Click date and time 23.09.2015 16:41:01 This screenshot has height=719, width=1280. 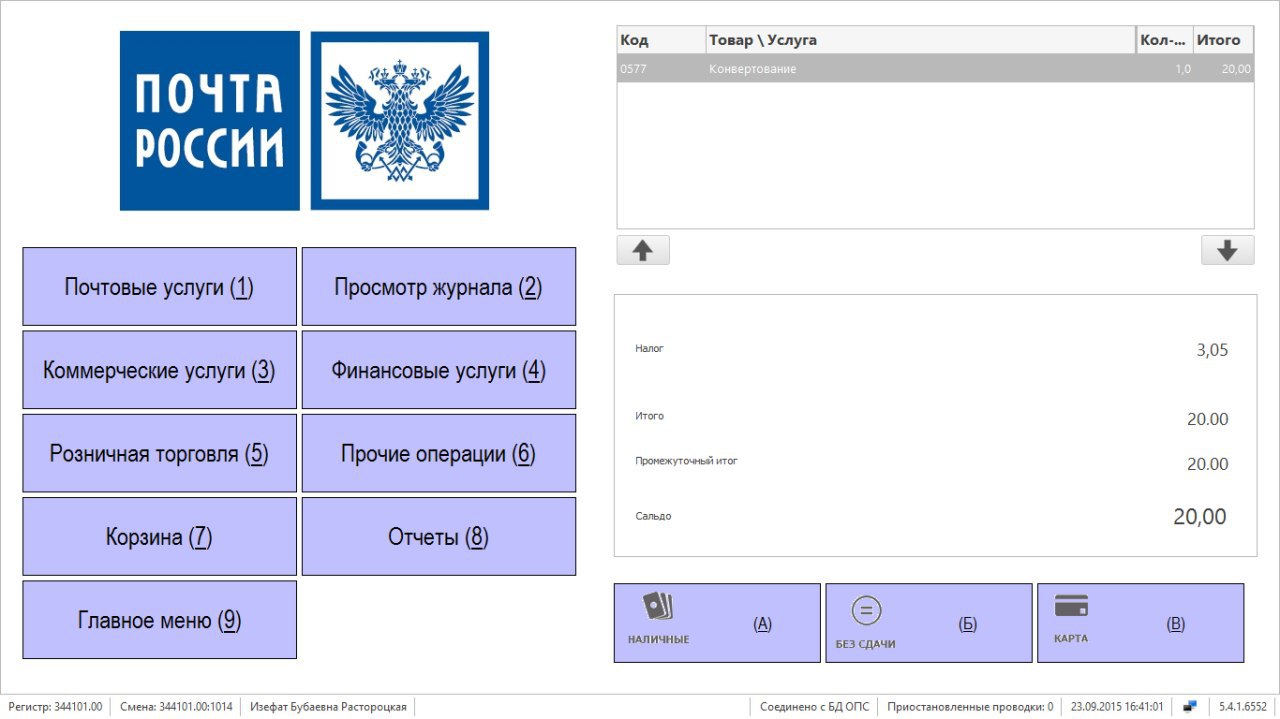click(1117, 707)
